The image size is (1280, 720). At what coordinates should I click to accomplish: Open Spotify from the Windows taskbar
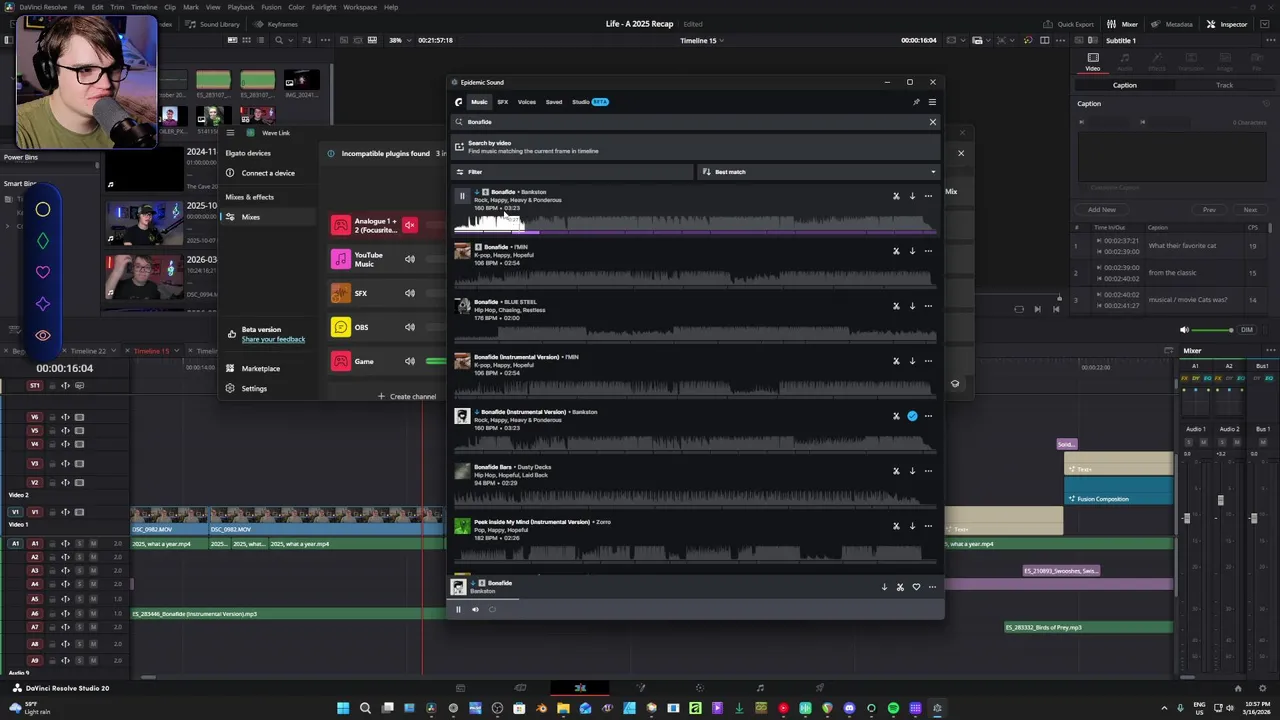(893, 708)
